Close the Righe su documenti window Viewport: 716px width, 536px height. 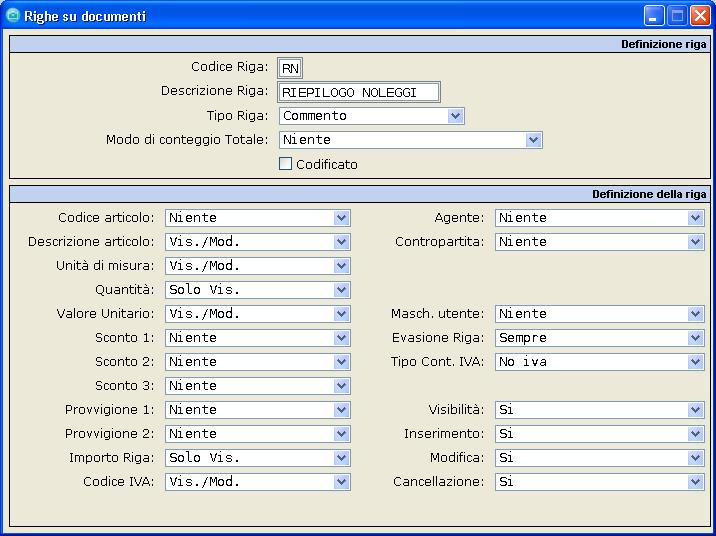click(x=700, y=16)
